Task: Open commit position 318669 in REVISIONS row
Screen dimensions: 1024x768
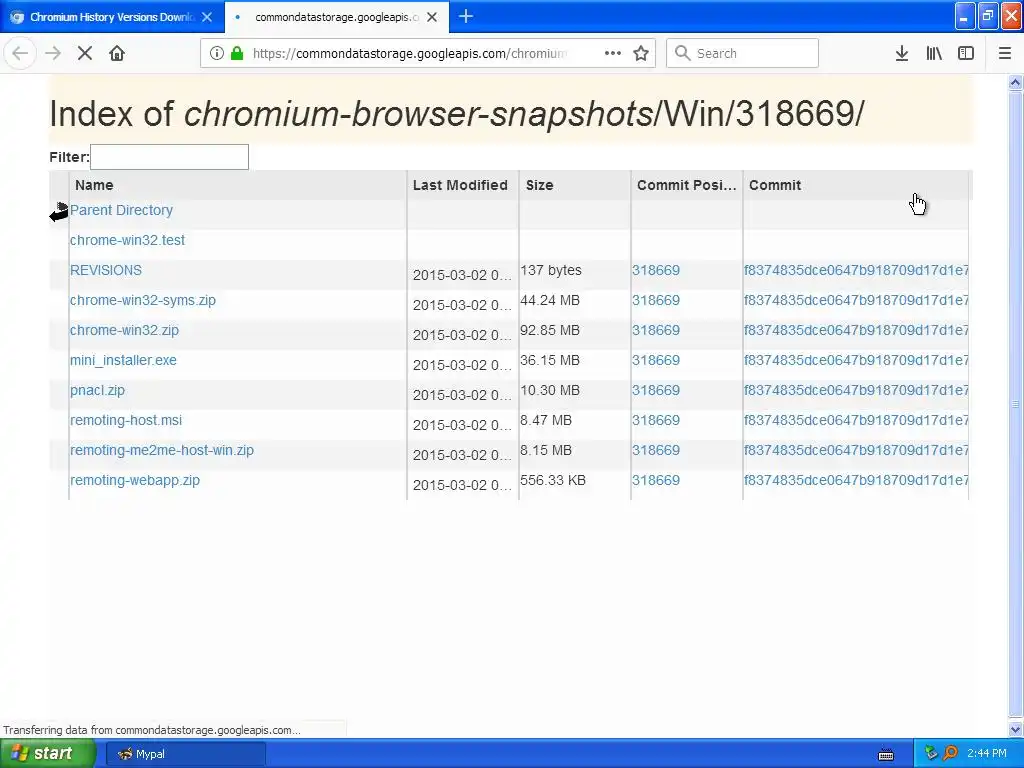Action: pos(656,270)
